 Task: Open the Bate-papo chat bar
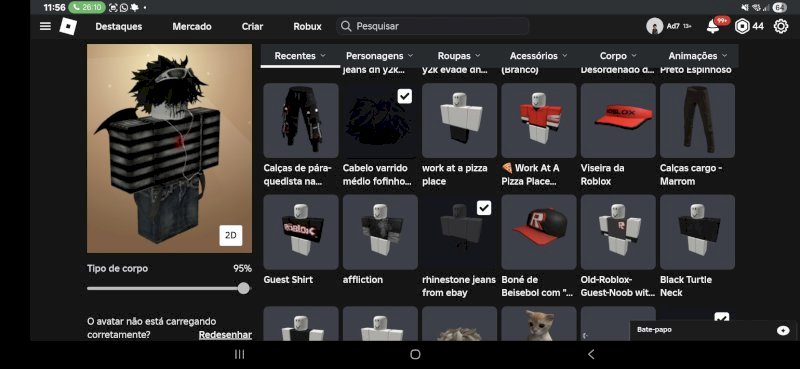click(713, 330)
